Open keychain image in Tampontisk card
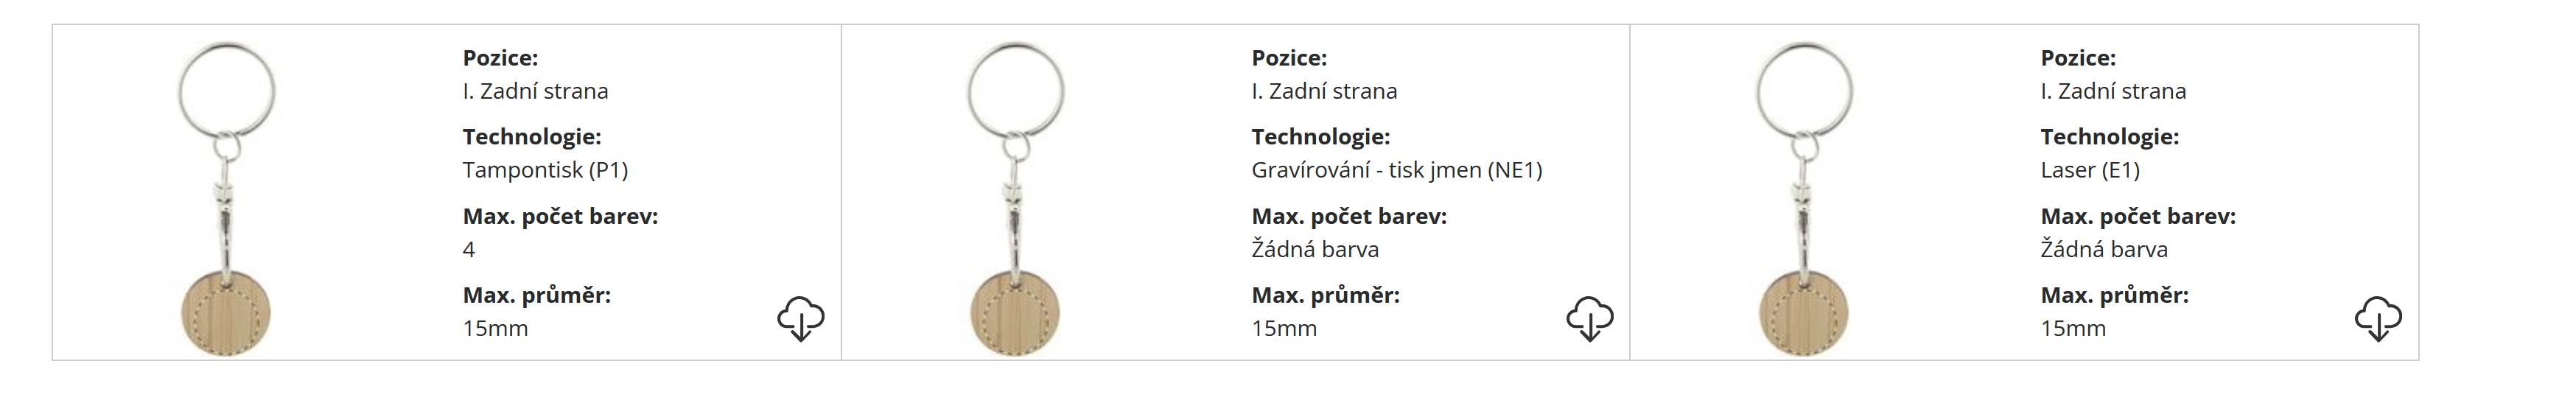 click(x=226, y=198)
